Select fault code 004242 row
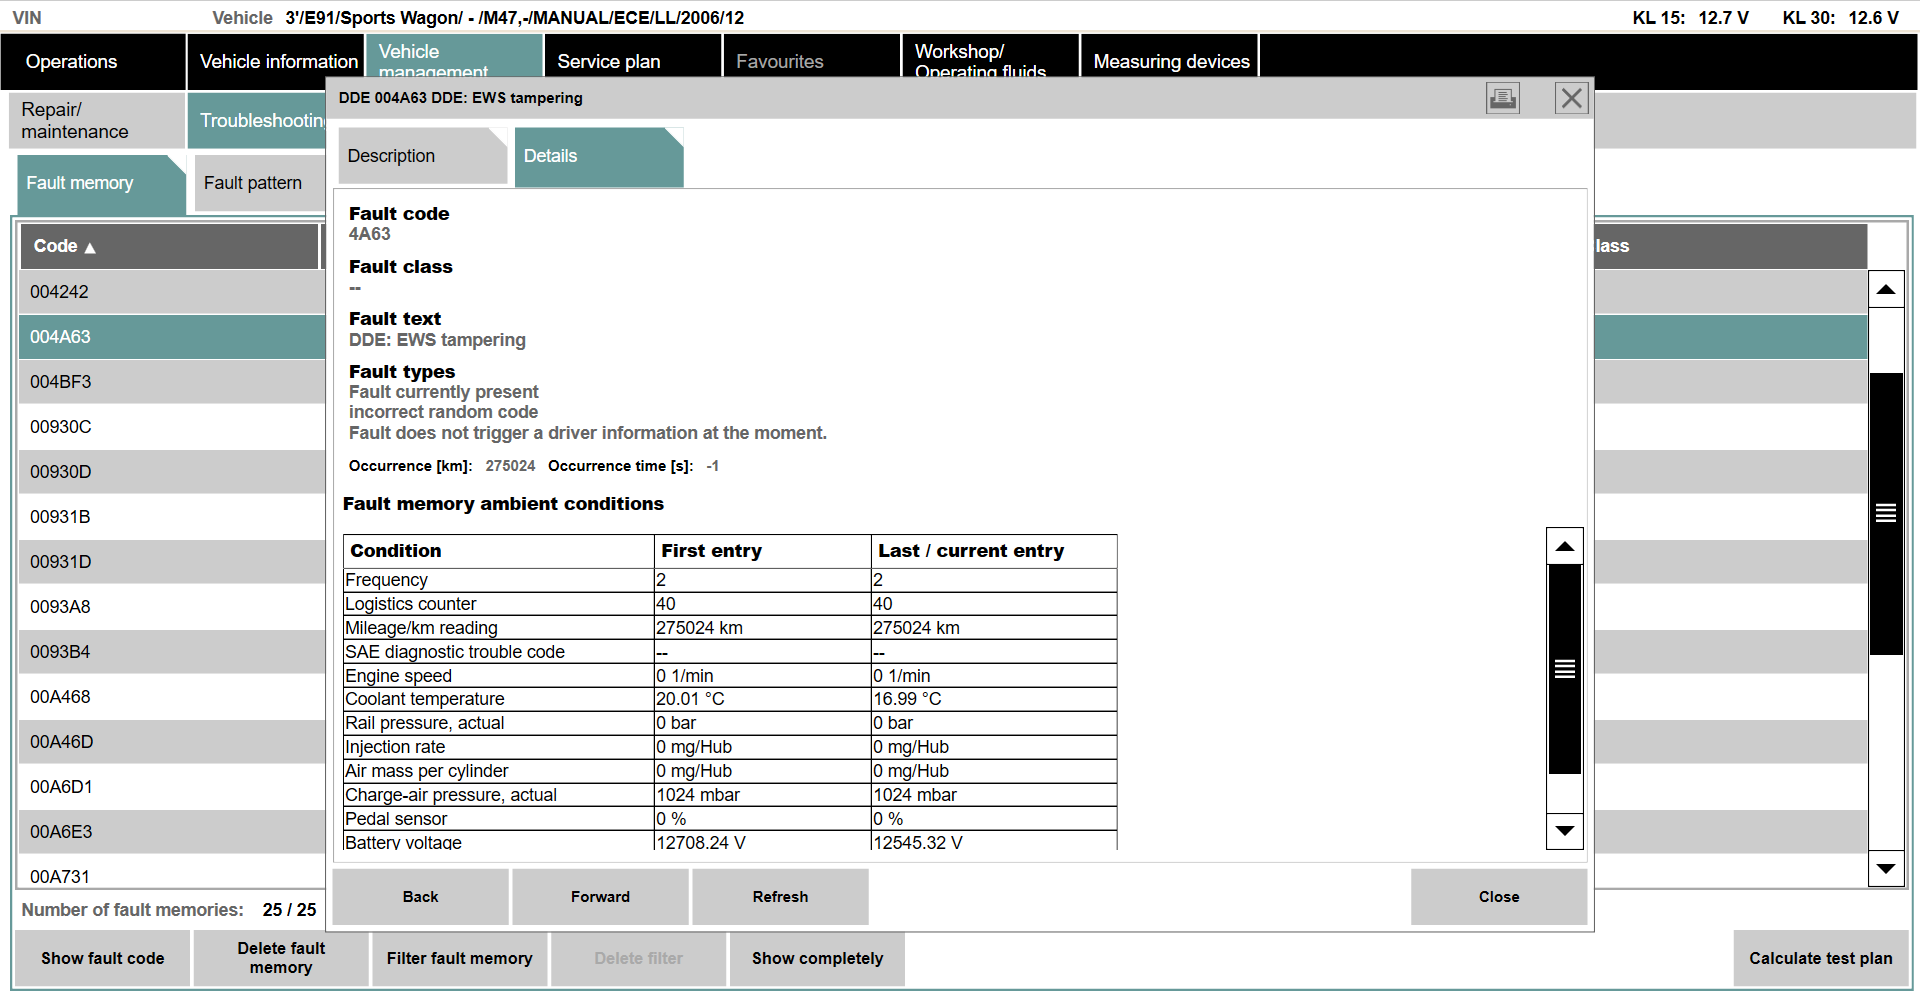This screenshot has height=994, width=1920. click(x=172, y=292)
